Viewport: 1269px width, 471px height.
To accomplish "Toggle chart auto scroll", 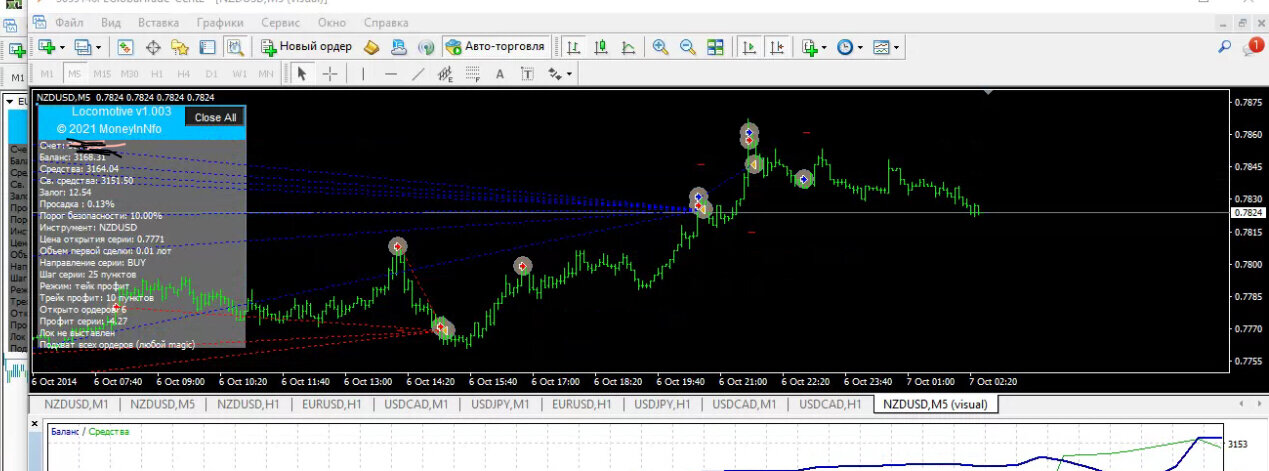I will pos(749,47).
